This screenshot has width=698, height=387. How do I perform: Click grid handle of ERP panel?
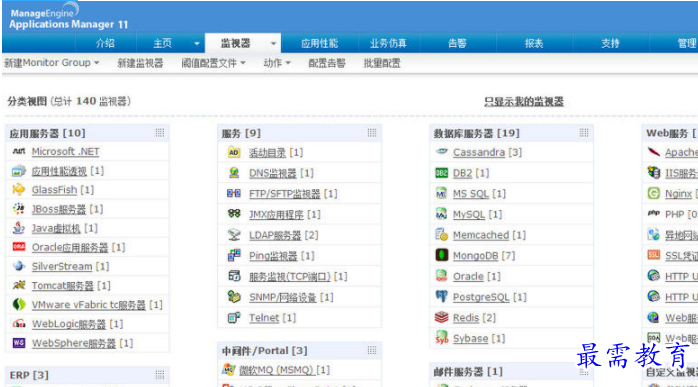coord(160,375)
